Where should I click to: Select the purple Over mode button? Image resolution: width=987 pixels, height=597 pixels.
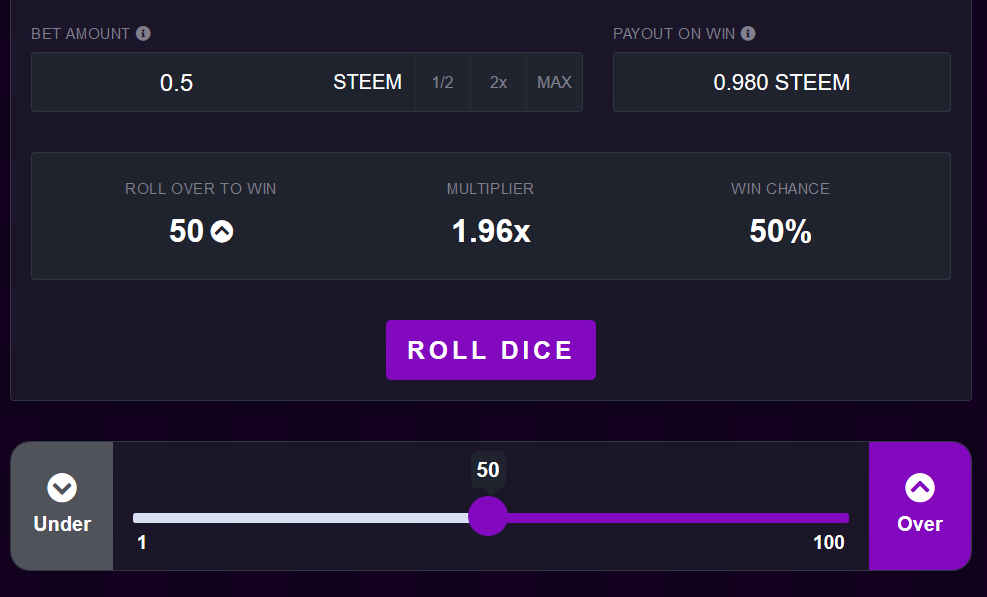point(920,506)
